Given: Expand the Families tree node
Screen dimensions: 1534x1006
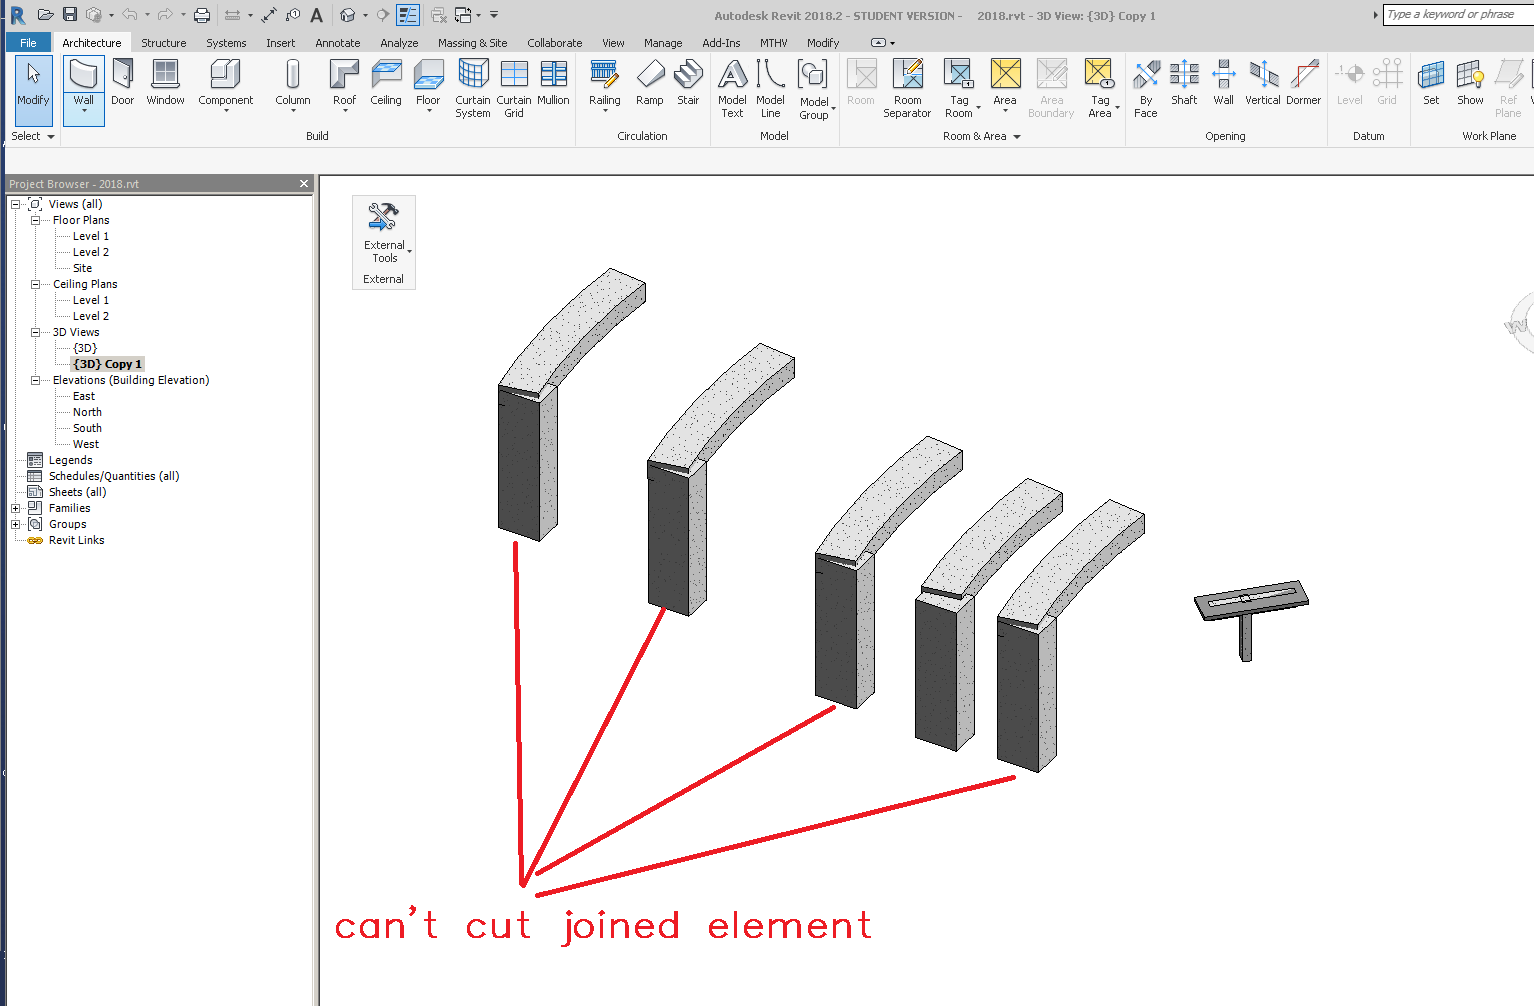Looking at the screenshot, I should 15,508.
